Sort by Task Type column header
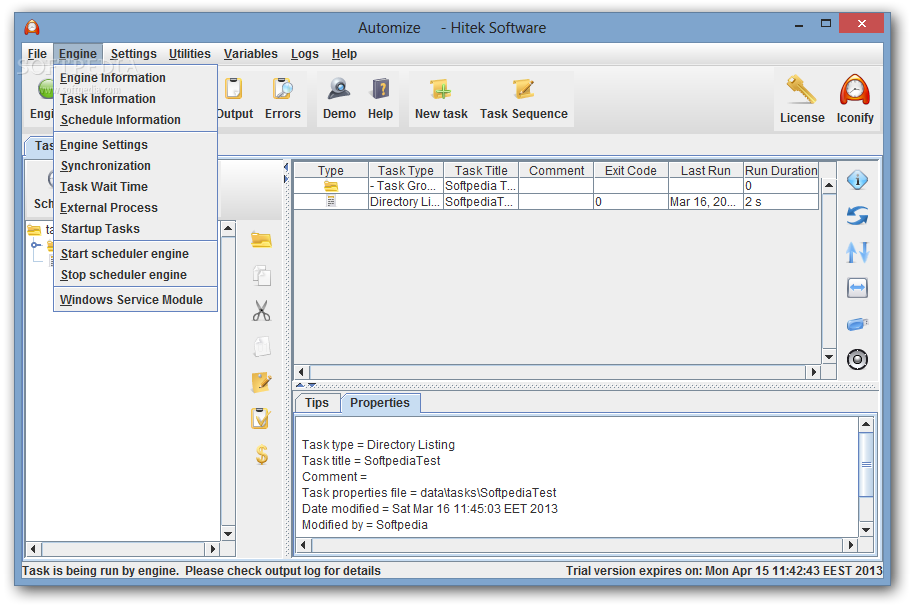 [406, 170]
